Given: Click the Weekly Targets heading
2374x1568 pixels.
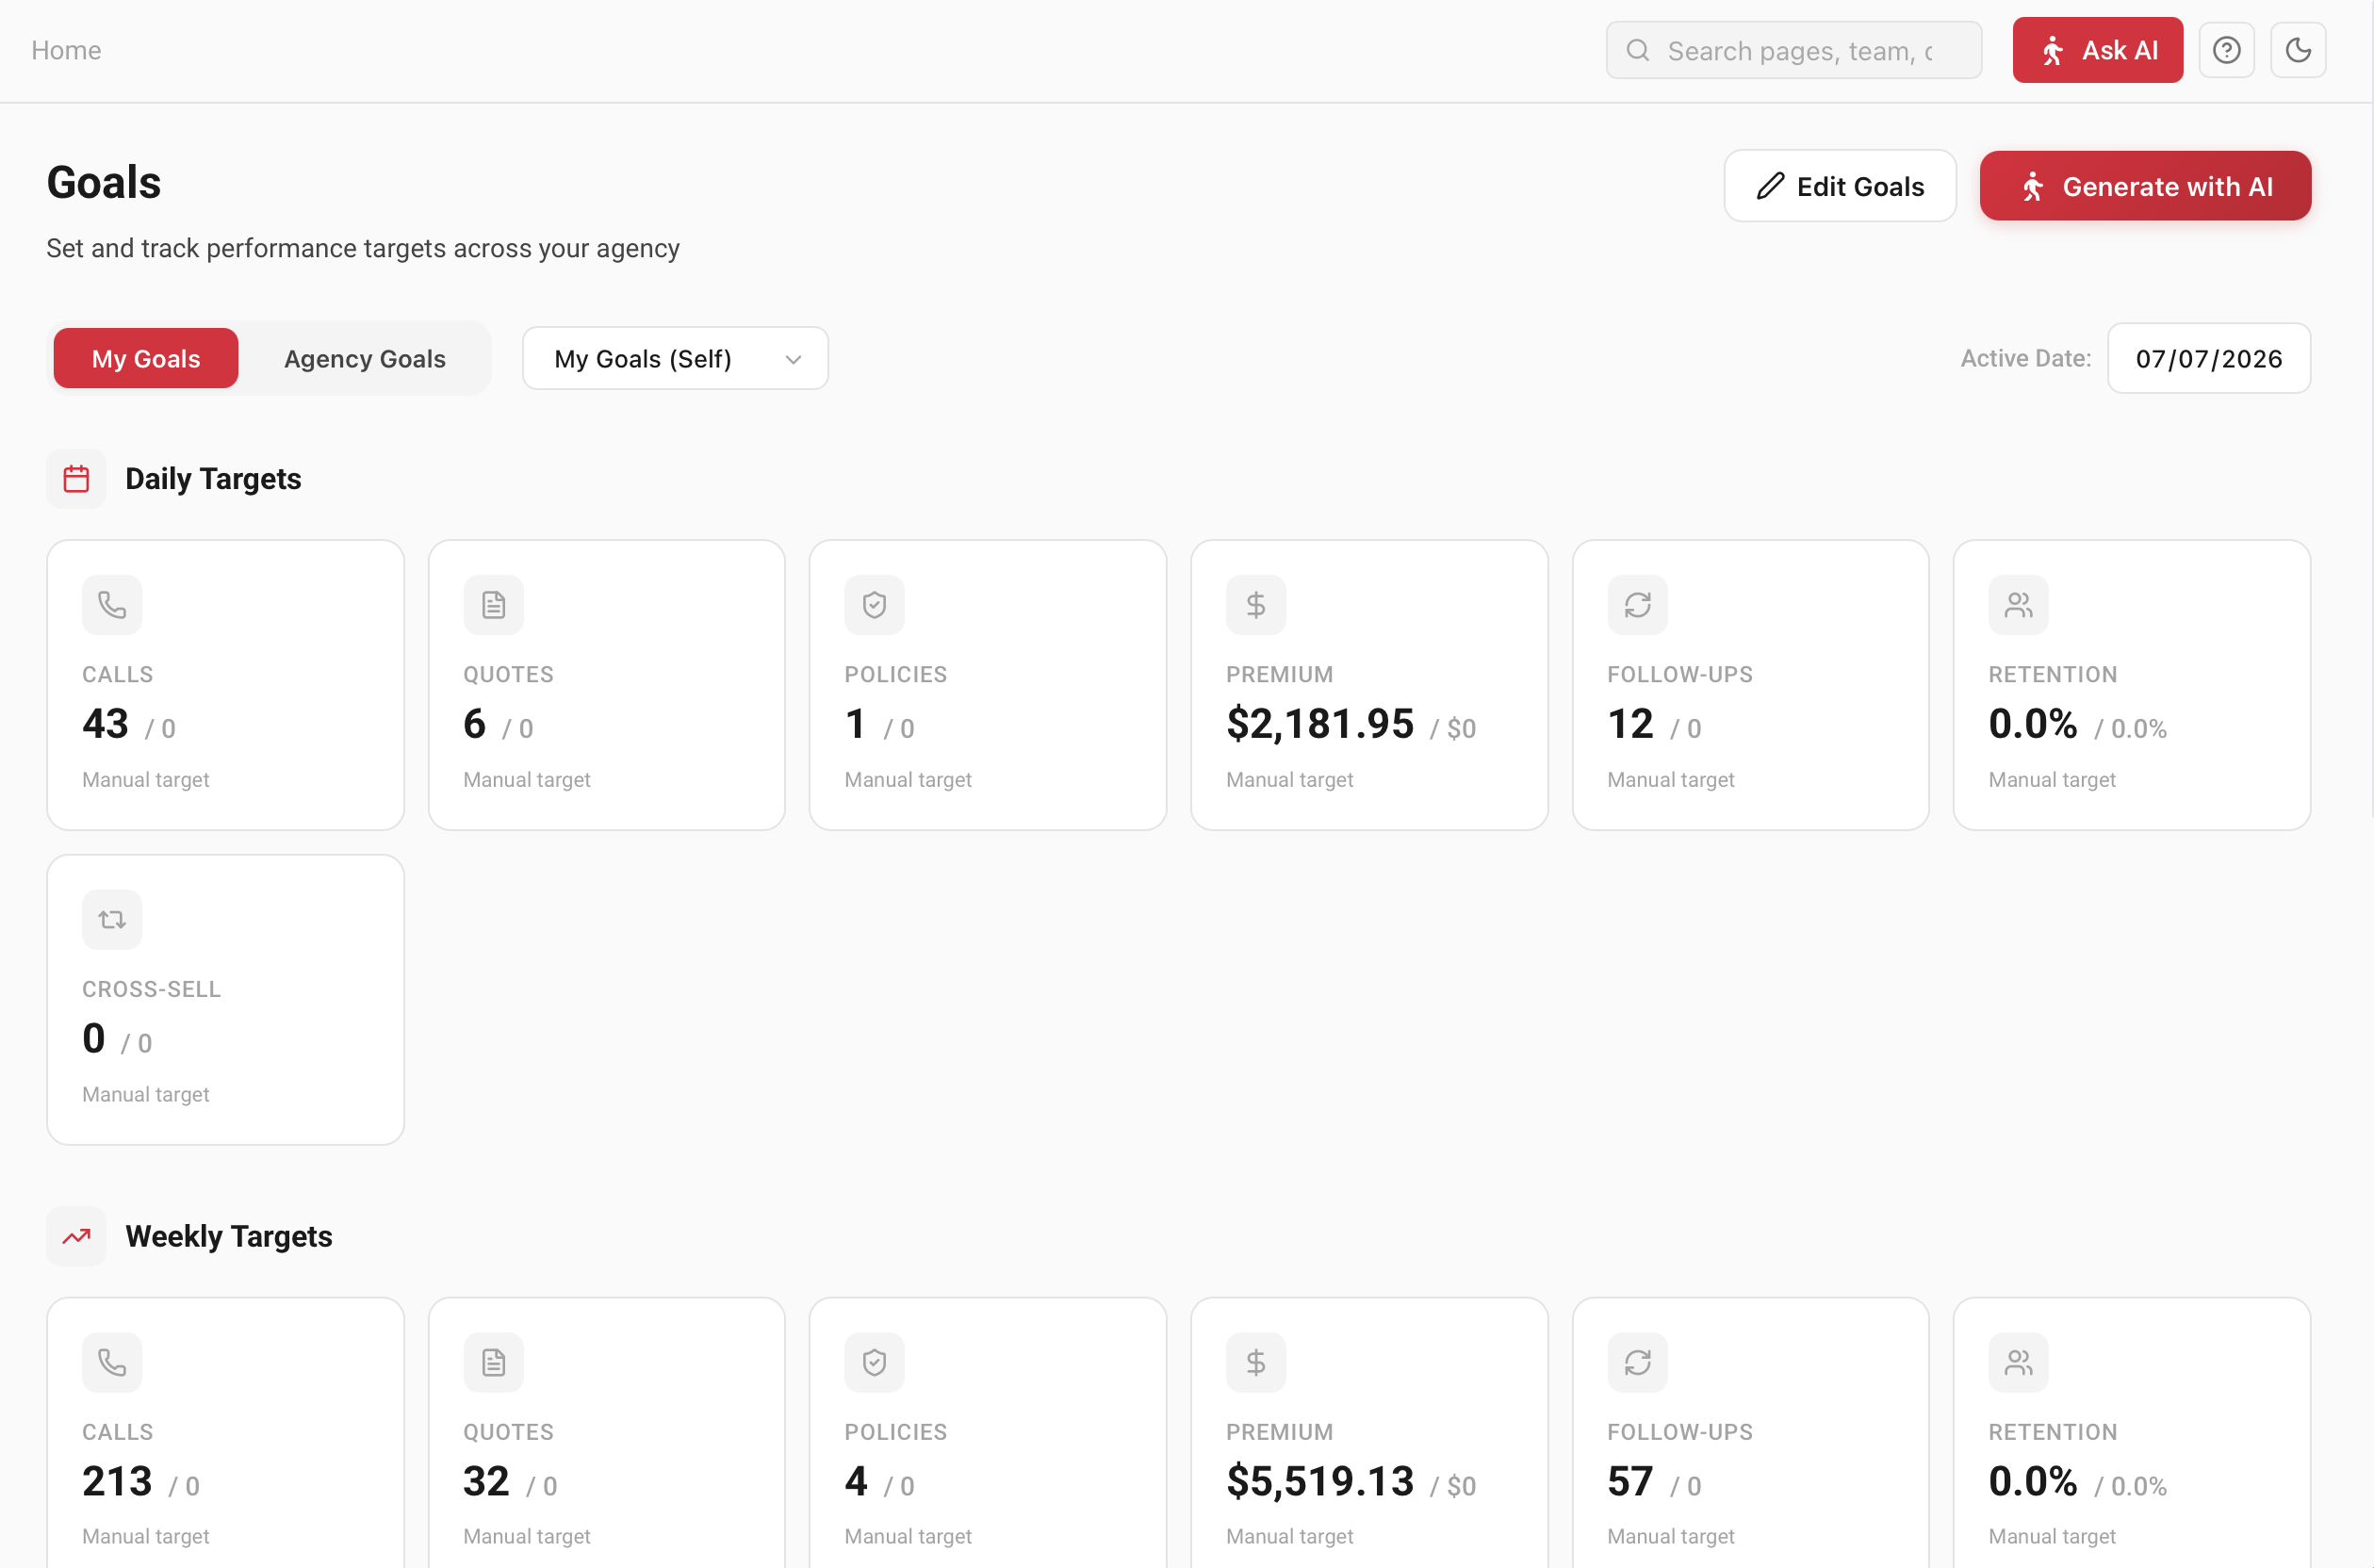Looking at the screenshot, I should coord(229,1237).
